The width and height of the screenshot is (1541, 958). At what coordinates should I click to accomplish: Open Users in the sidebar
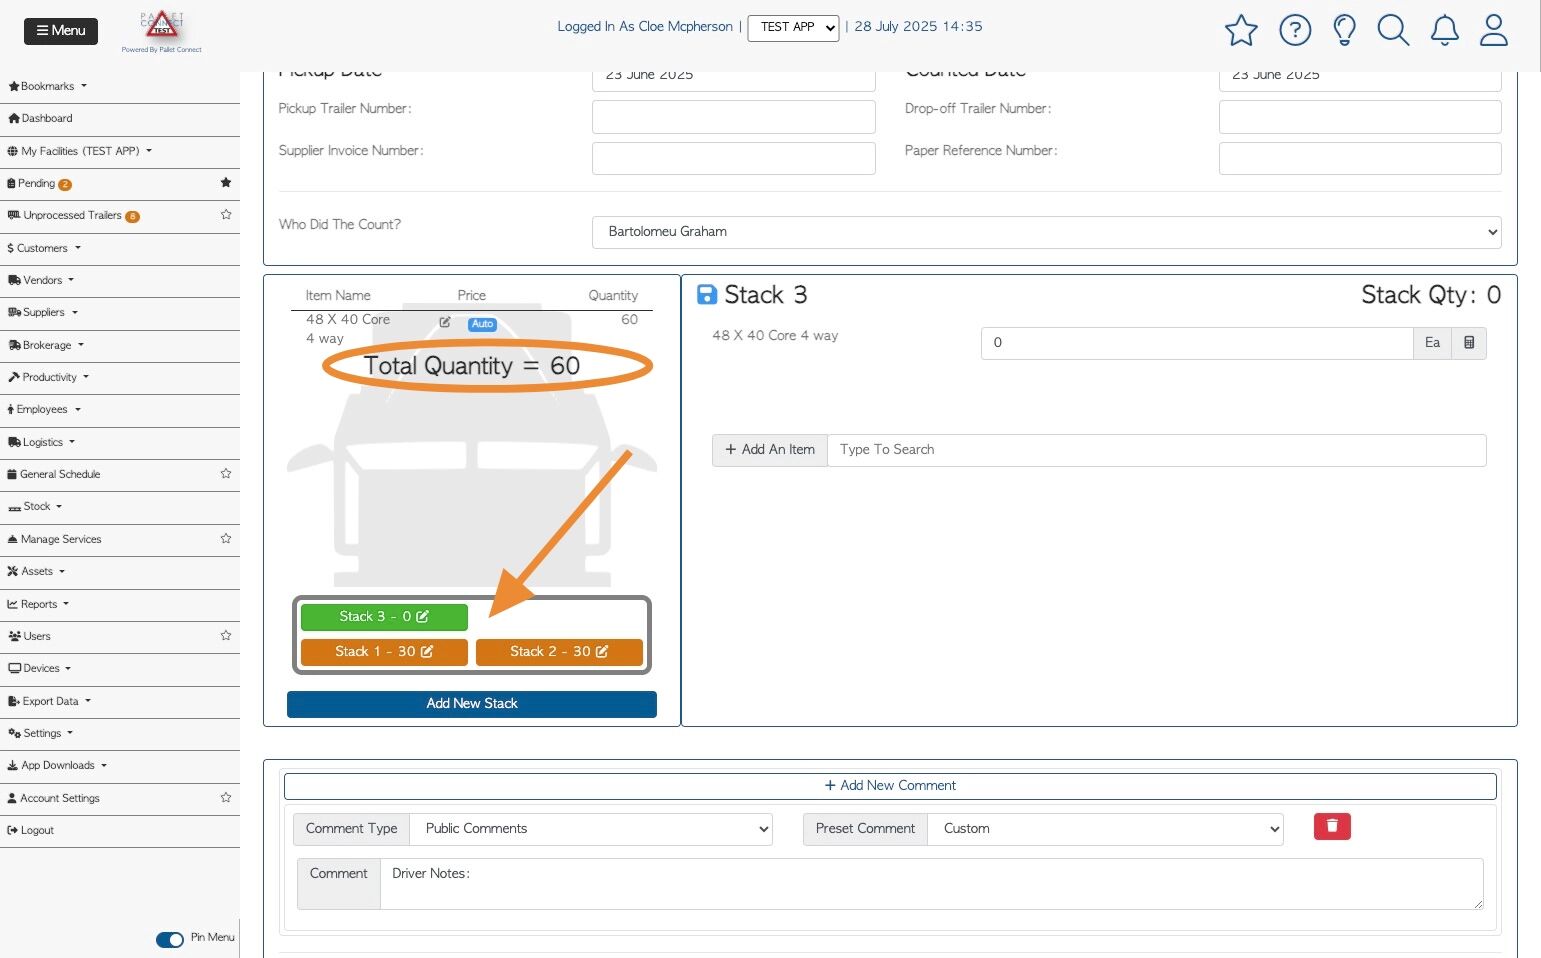tap(29, 636)
